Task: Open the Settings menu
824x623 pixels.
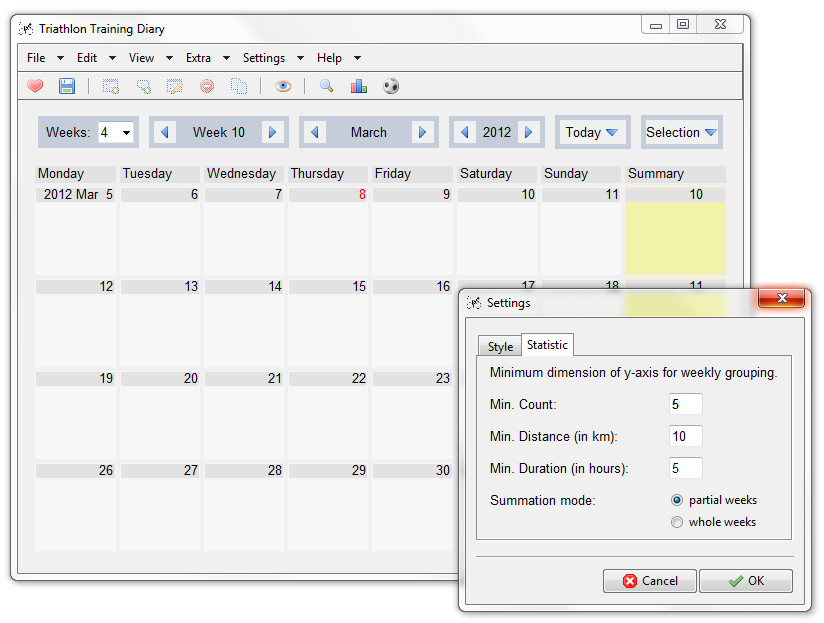Action: click(264, 58)
